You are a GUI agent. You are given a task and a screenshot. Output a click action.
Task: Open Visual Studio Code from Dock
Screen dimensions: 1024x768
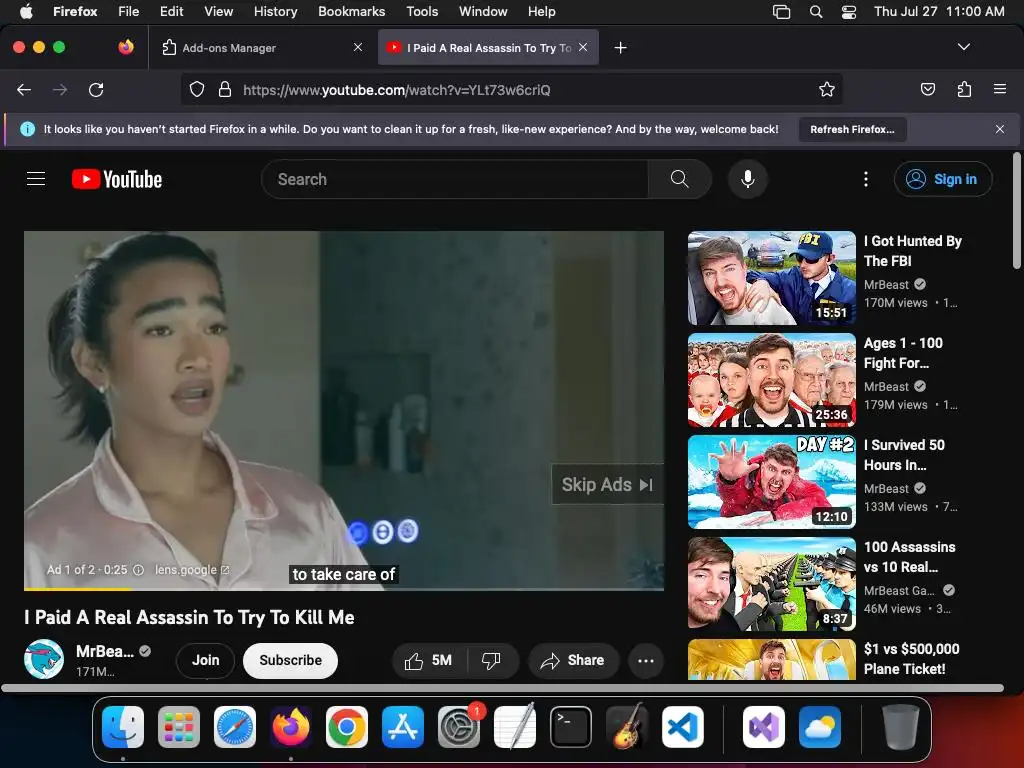(682, 727)
